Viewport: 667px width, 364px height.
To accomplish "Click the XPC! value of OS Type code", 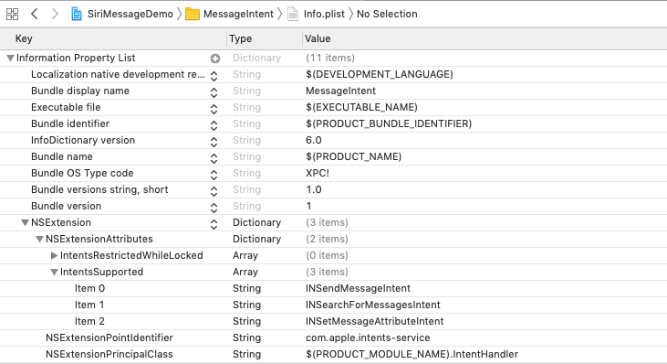I will [317, 173].
